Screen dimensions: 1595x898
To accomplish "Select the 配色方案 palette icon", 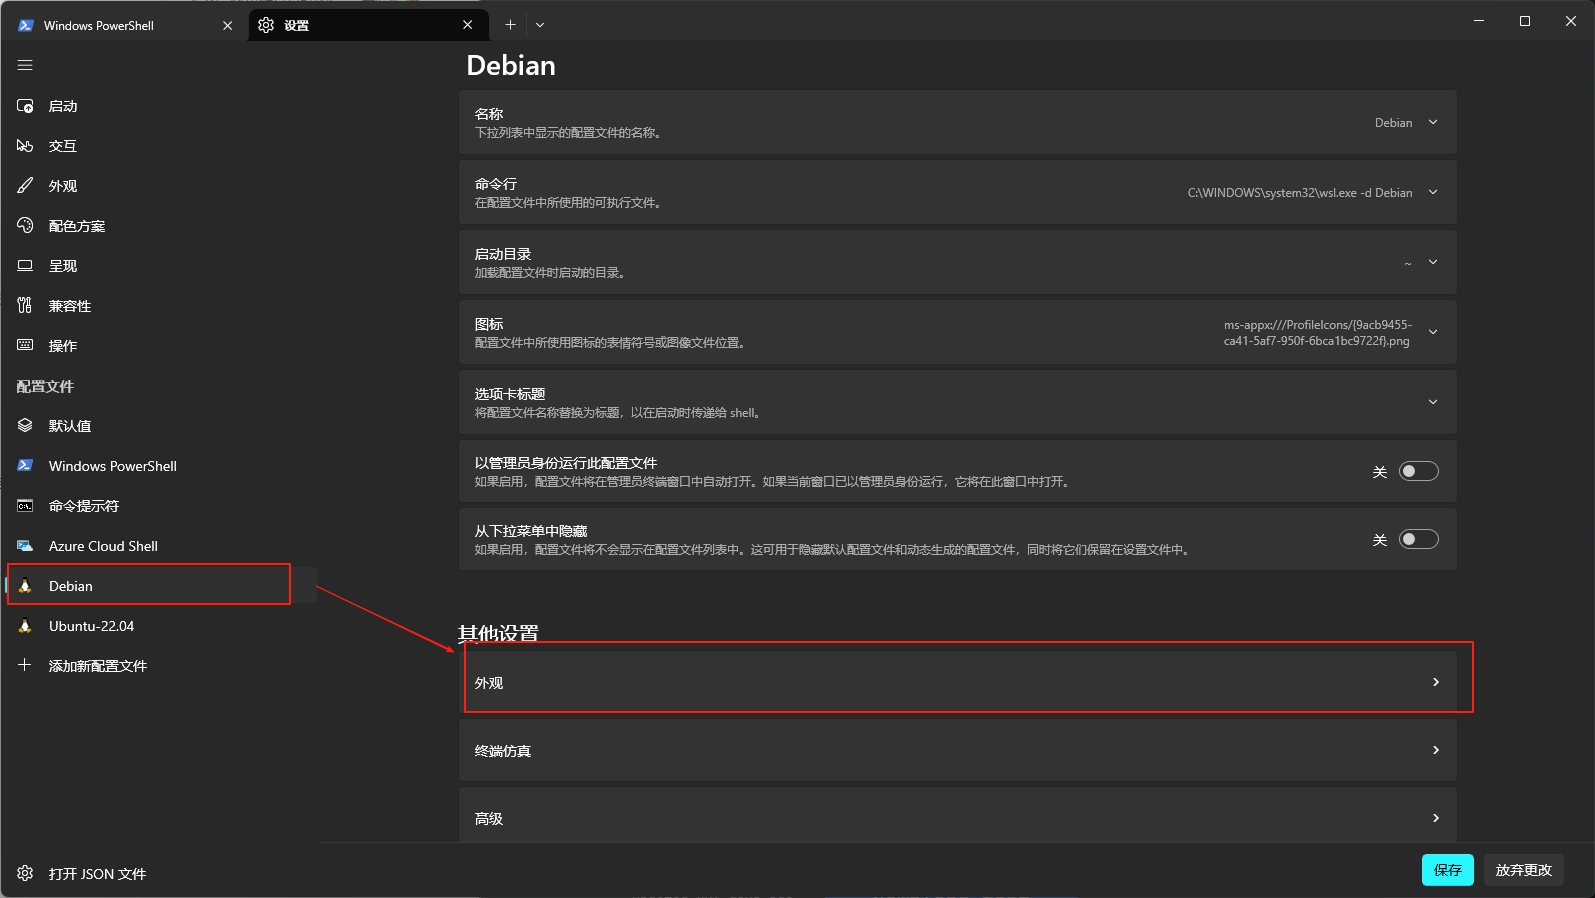I will [25, 226].
